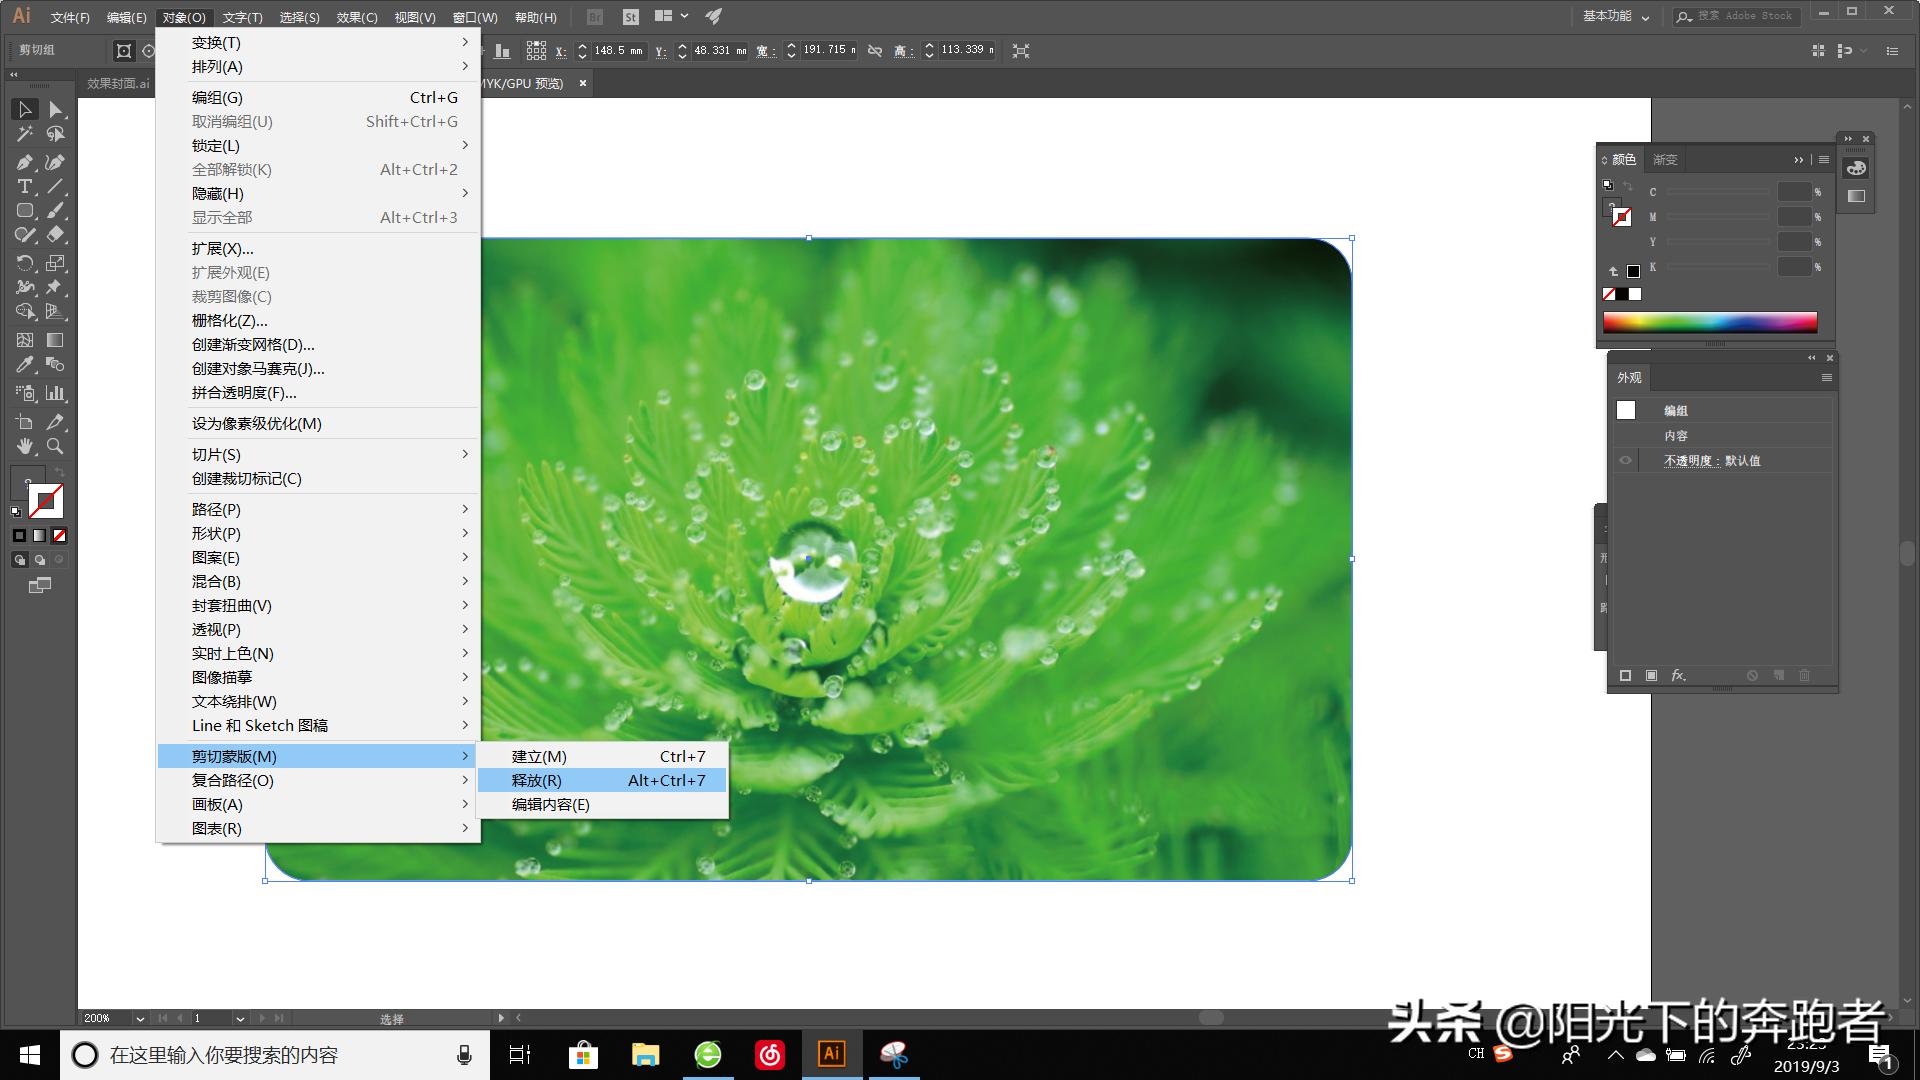Click the color palette icon in the collapsed panel dock
Image resolution: width=1920 pixels, height=1080 pixels.
1856,168
